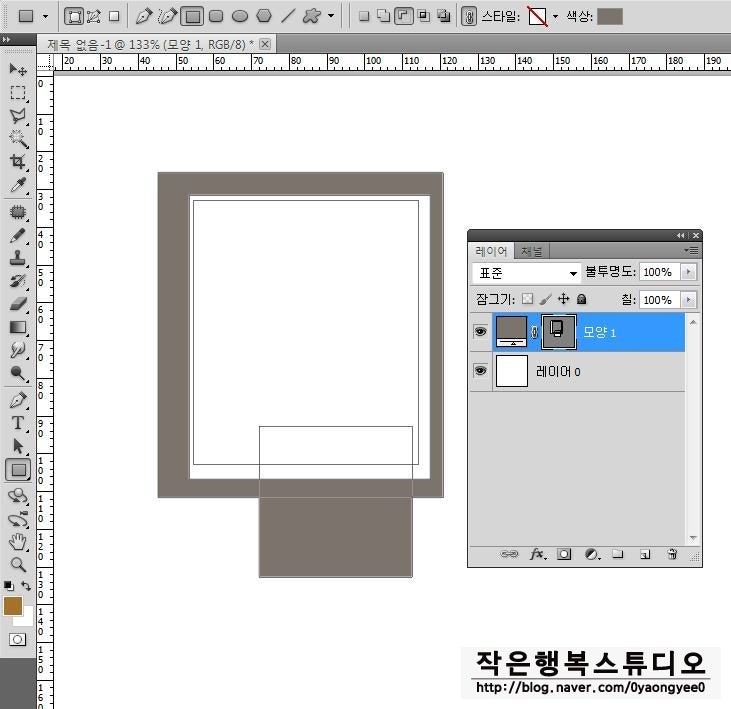Select Intersect Shape Areas option
The height and width of the screenshot is (709, 731).
coord(424,17)
